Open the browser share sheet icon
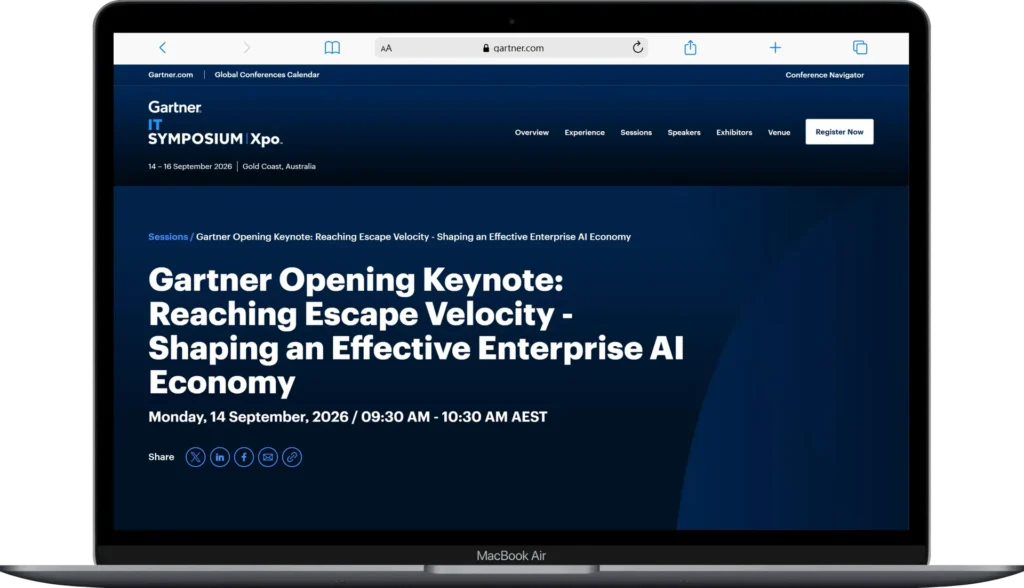Image resolution: width=1024 pixels, height=588 pixels. [690, 47]
